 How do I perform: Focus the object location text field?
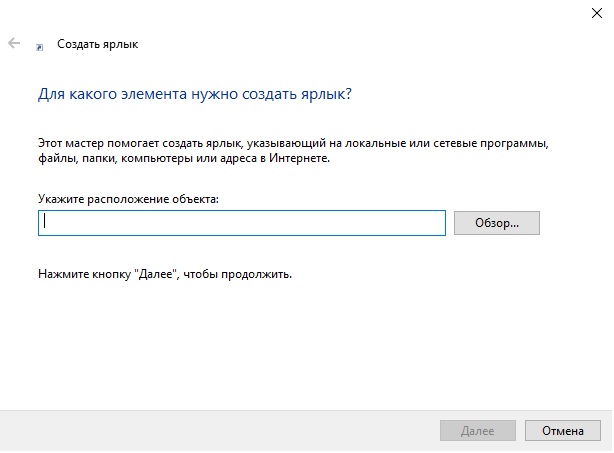tap(241, 223)
